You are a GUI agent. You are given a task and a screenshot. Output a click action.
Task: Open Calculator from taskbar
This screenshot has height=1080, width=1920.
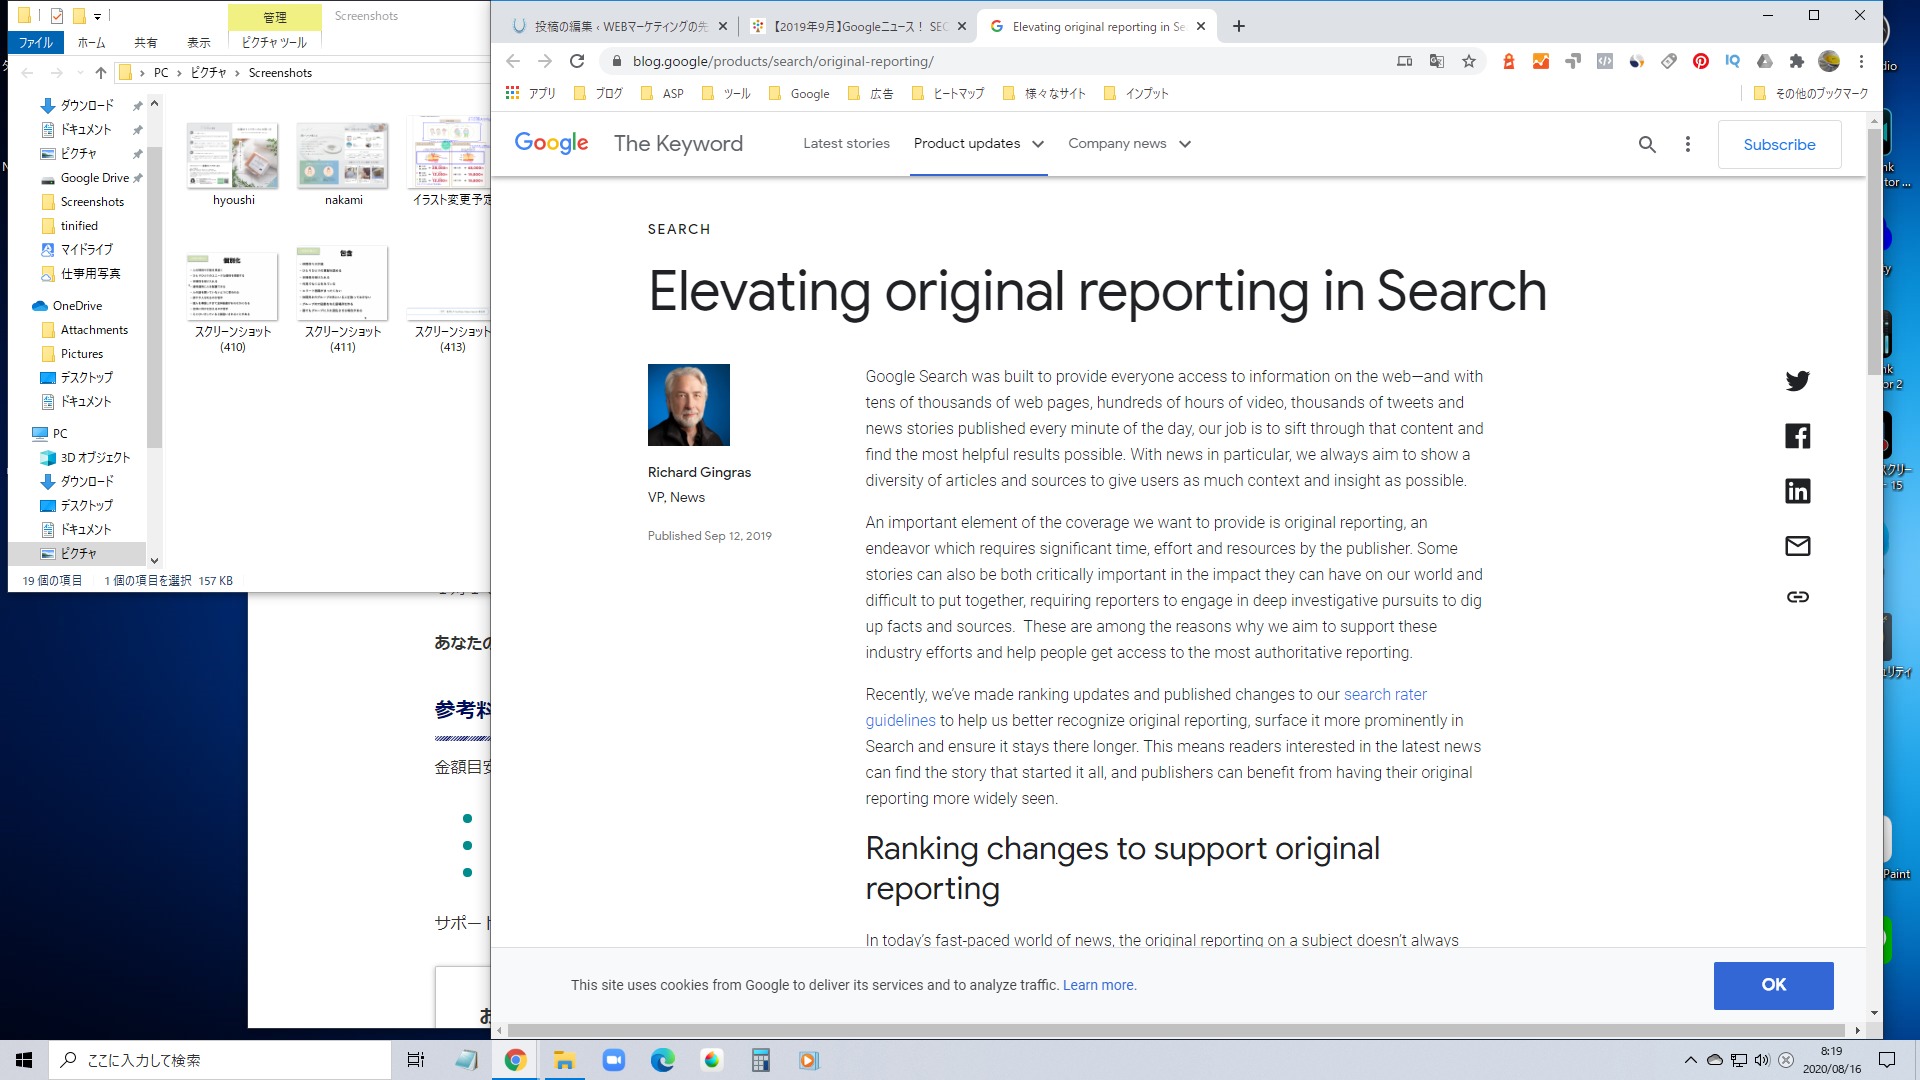click(x=760, y=1060)
